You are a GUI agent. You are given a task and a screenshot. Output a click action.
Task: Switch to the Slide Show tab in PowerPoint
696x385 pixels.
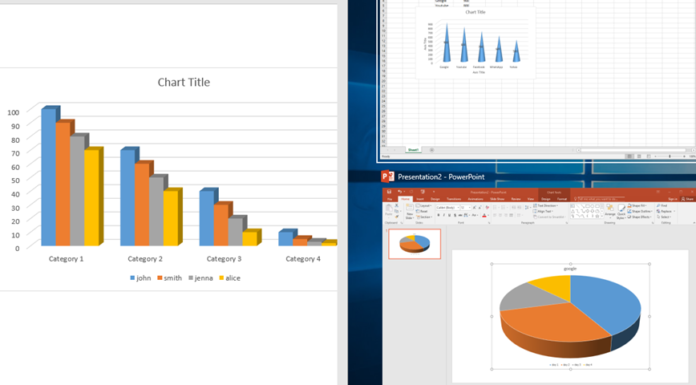(x=497, y=199)
